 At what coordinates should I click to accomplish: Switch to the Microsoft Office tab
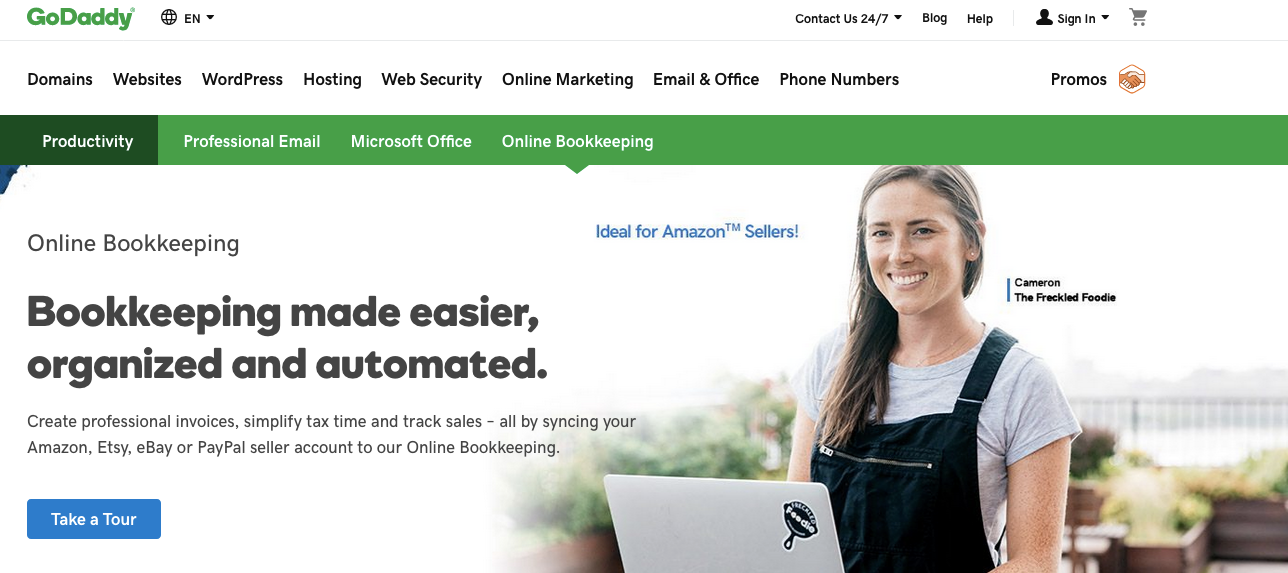(x=411, y=141)
